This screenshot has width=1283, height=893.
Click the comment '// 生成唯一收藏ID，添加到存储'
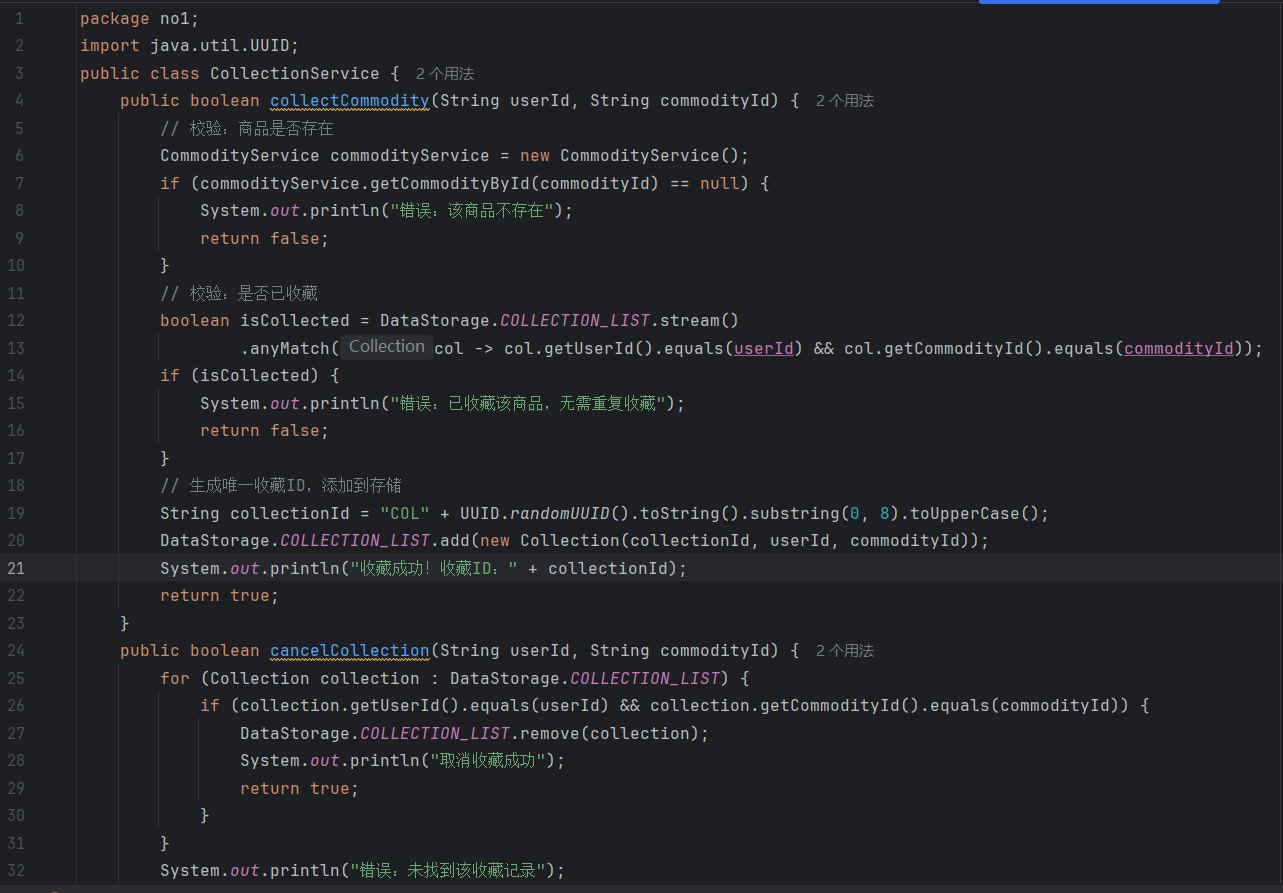[x=281, y=486]
